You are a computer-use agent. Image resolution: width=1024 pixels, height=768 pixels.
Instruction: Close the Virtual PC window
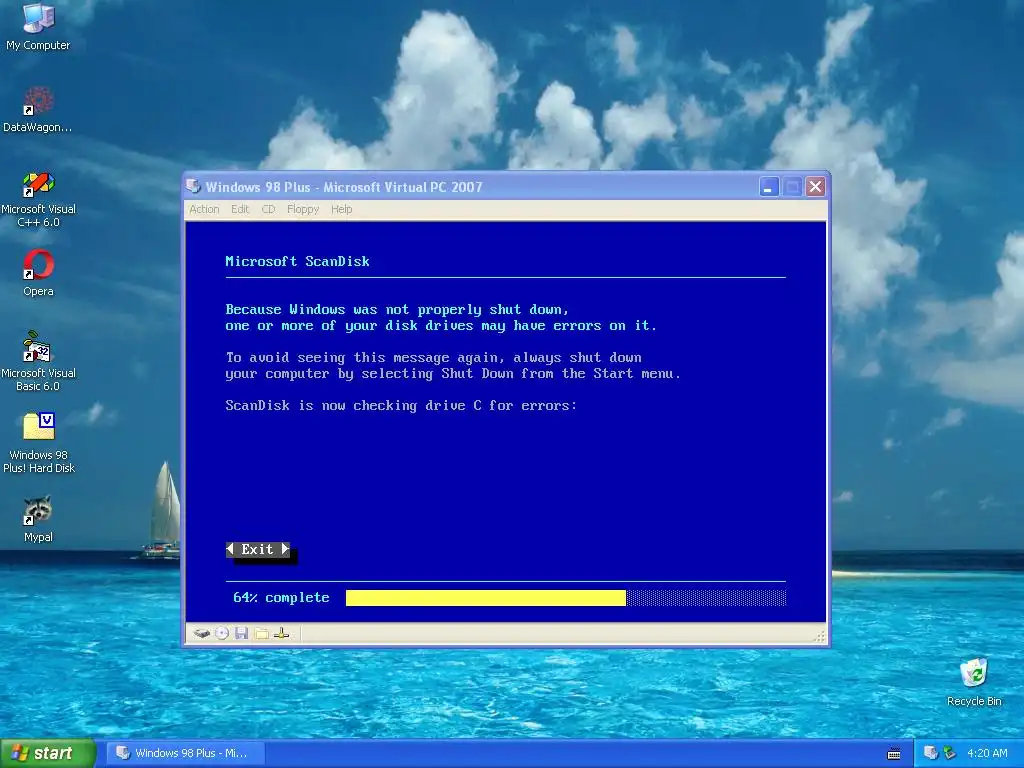point(815,187)
